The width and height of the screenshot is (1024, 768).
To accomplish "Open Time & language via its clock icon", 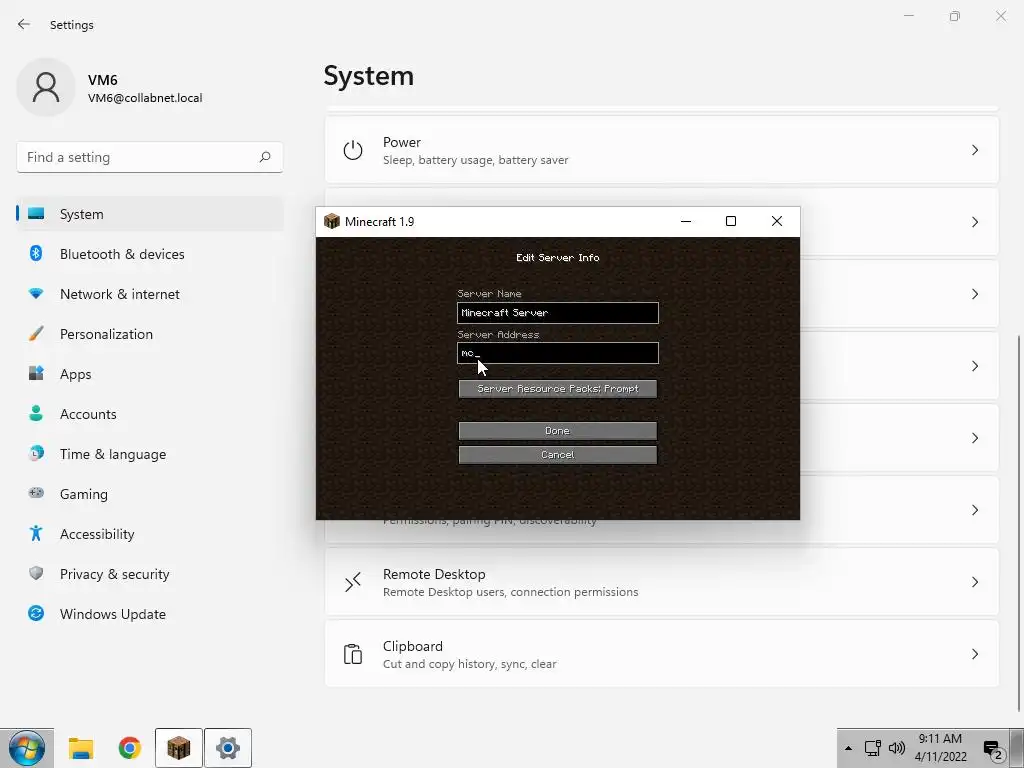I will 36,453.
